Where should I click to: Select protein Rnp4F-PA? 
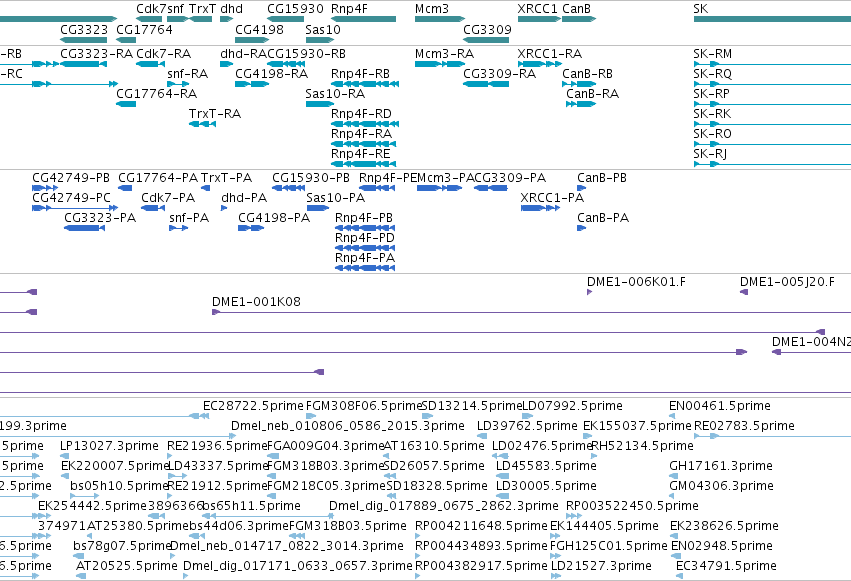(365, 269)
